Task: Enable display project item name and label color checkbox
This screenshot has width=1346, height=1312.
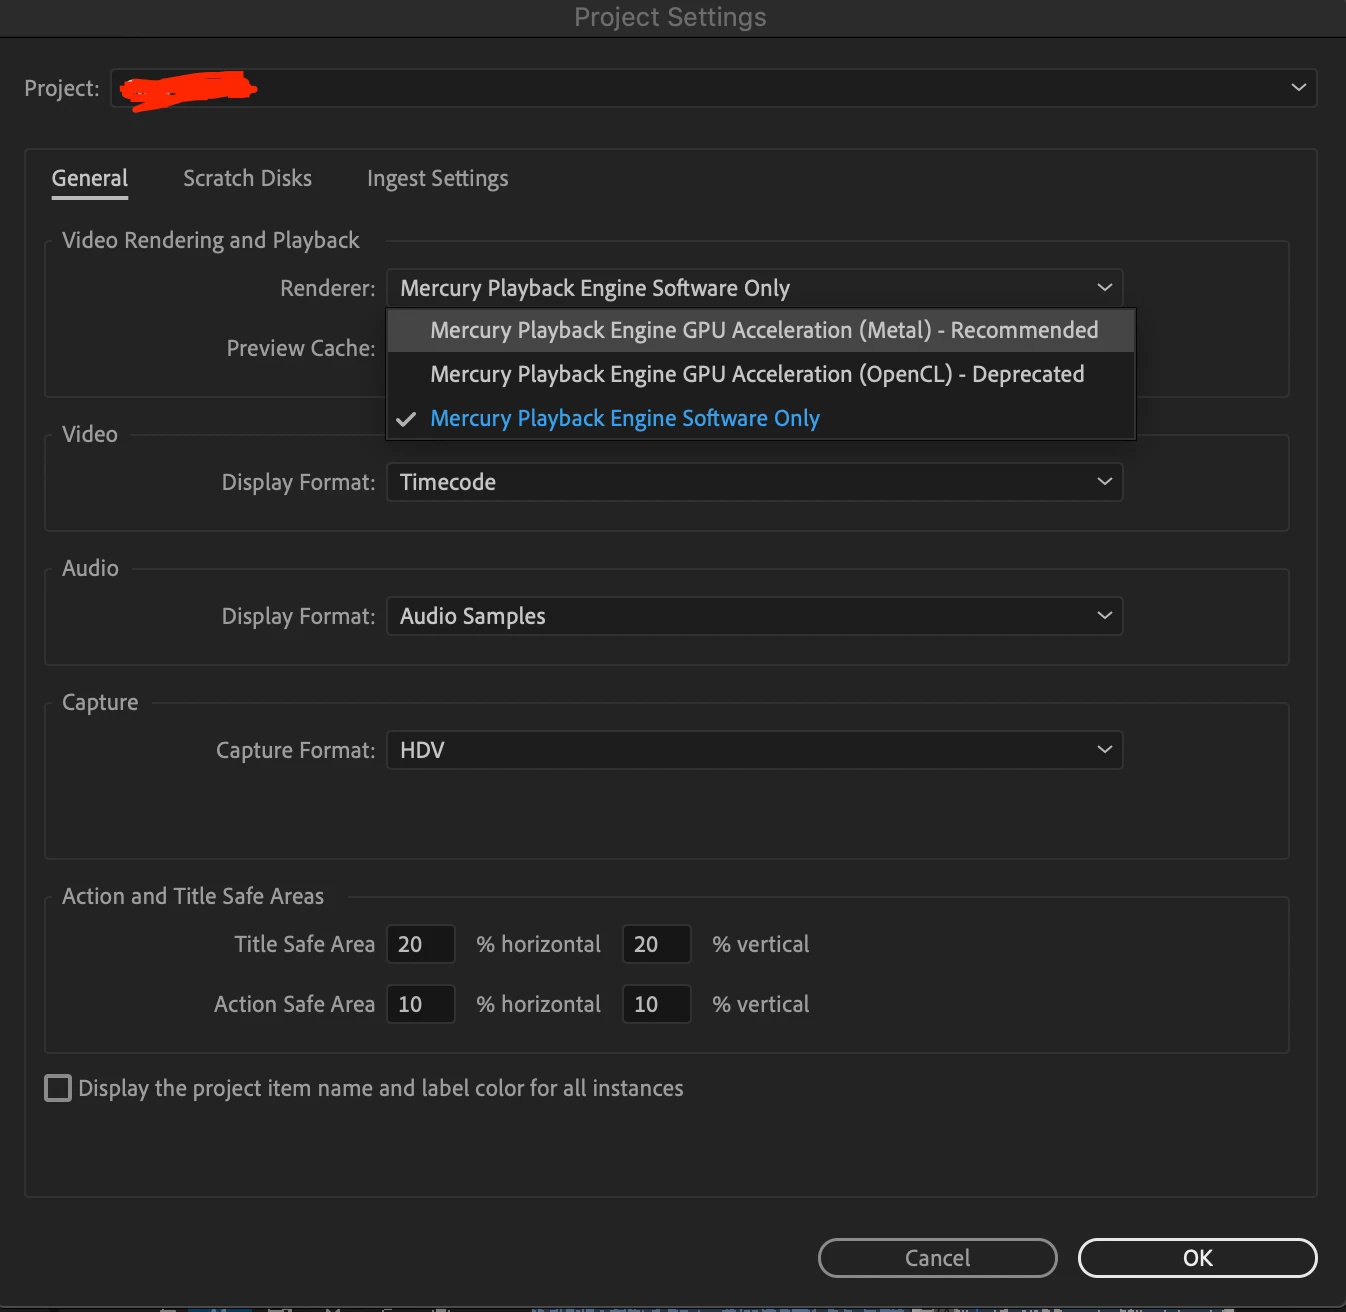Action: point(58,1088)
